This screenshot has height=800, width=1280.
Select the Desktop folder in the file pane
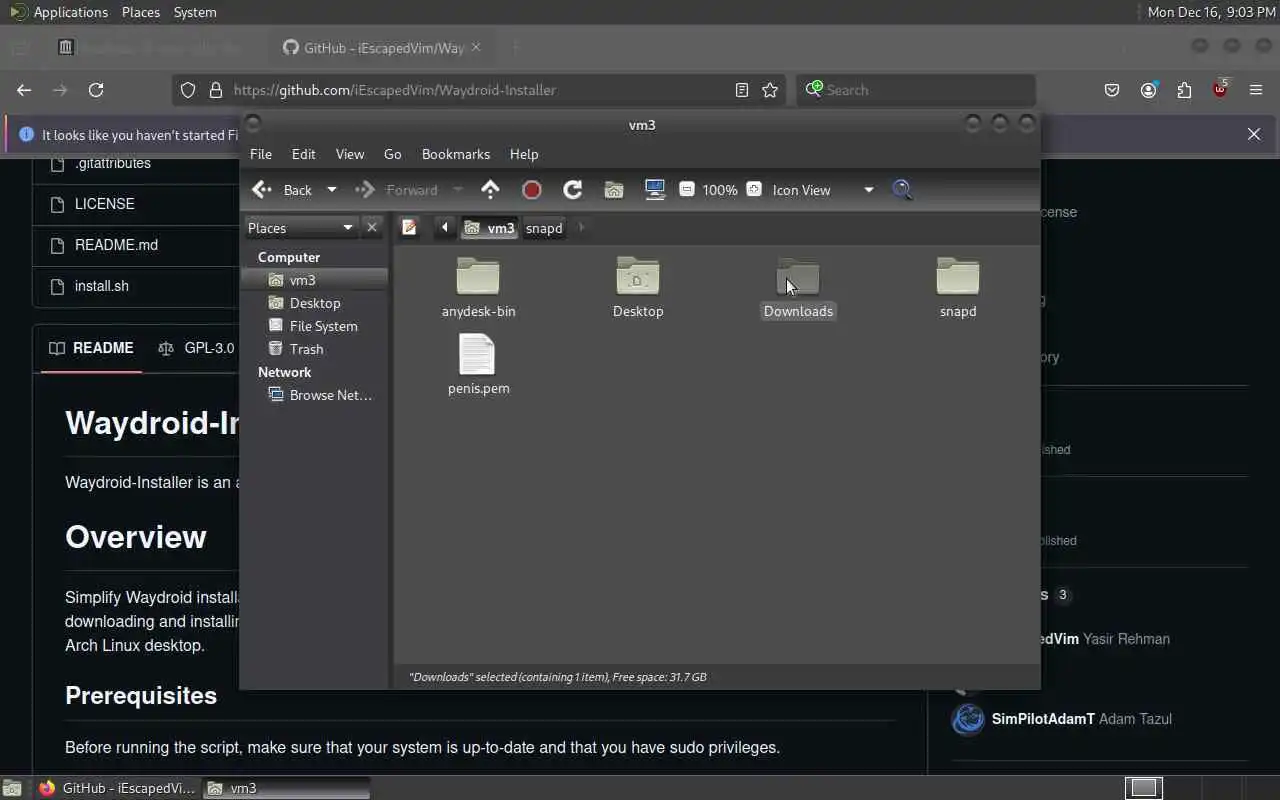[638, 277]
